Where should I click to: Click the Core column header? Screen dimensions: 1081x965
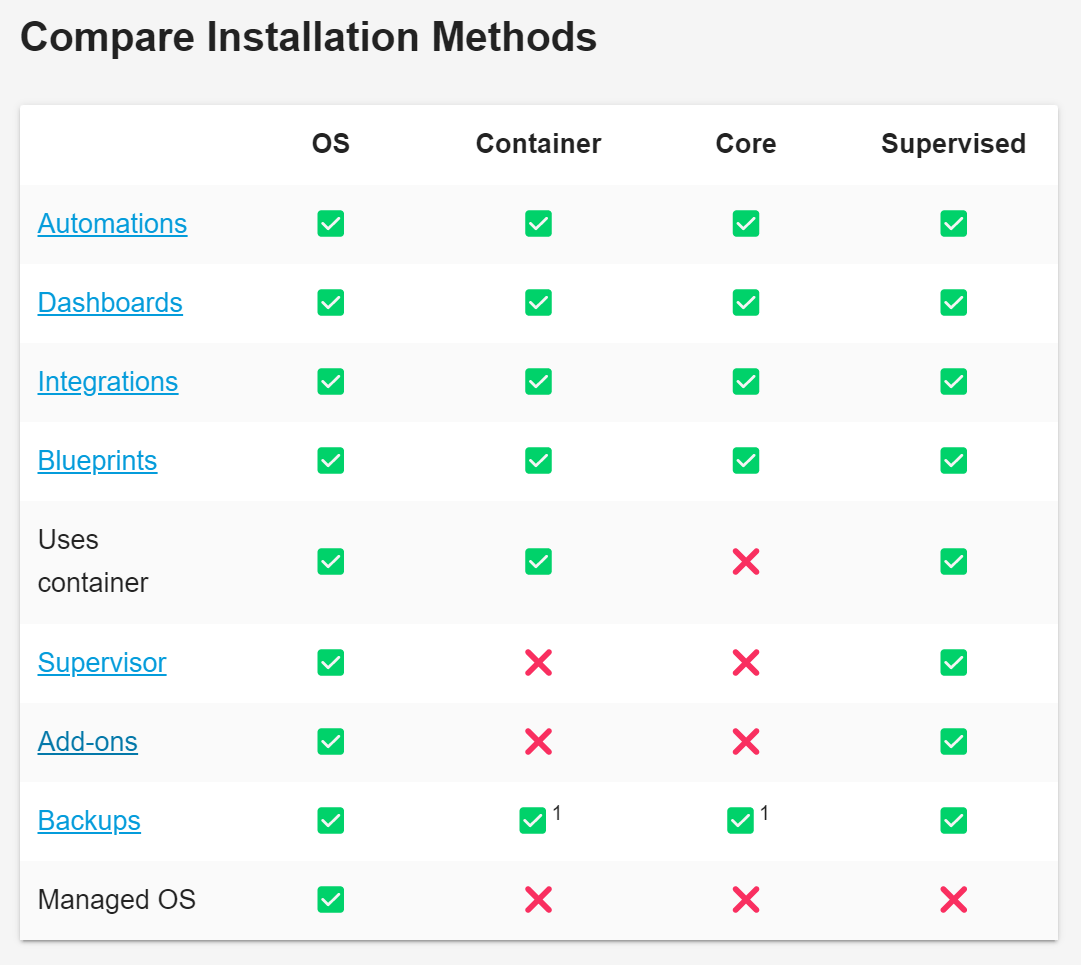pyautogui.click(x=746, y=144)
